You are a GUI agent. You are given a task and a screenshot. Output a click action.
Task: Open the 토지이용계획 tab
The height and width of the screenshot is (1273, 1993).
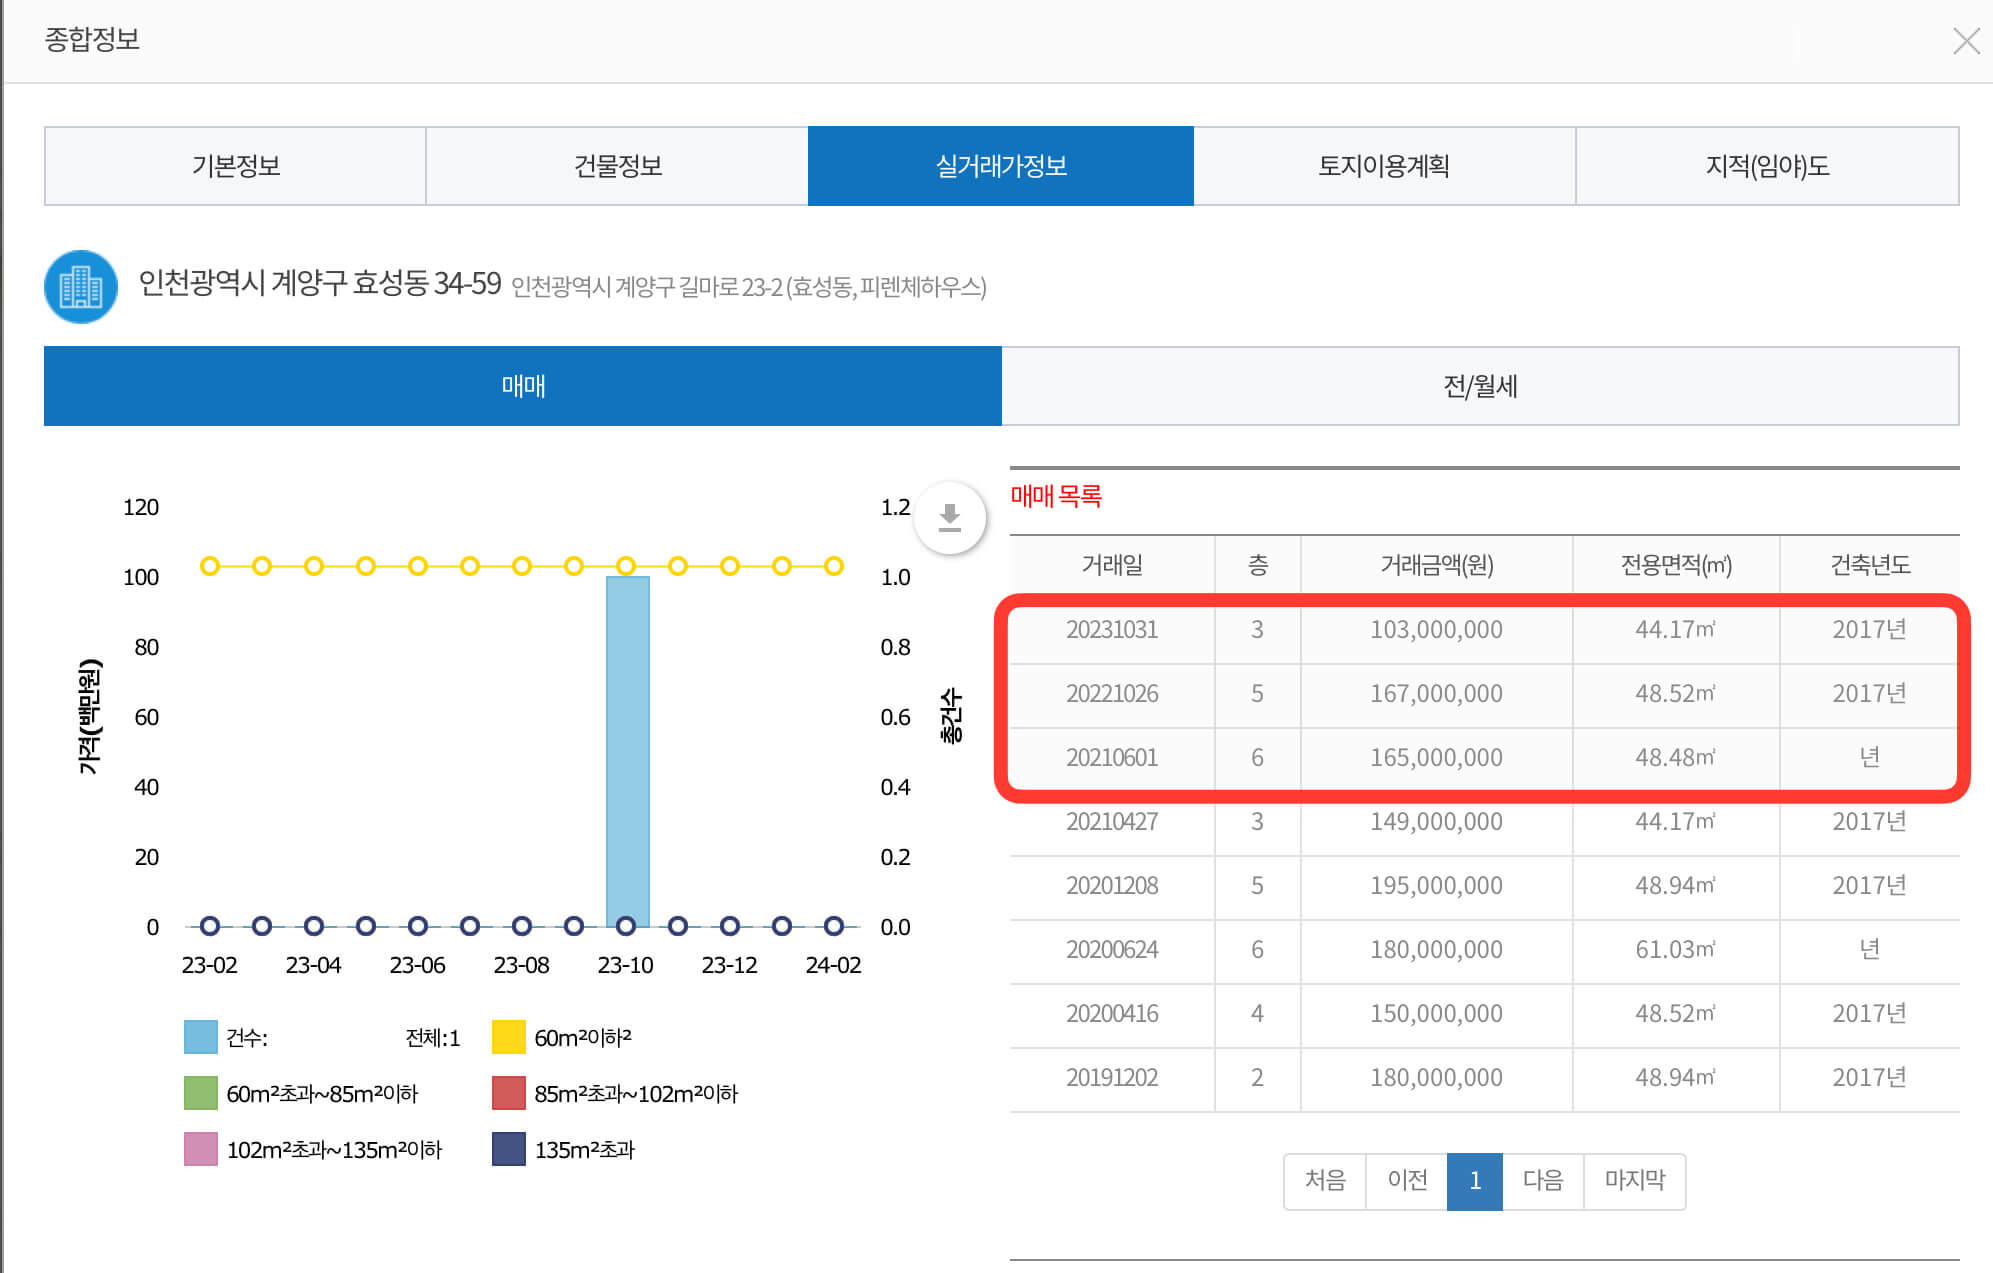pos(1385,166)
